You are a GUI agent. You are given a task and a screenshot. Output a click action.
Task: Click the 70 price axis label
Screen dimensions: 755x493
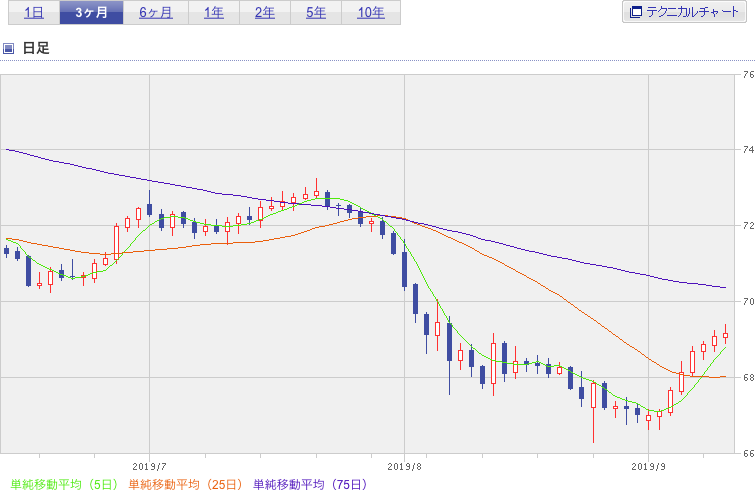tap(748, 301)
